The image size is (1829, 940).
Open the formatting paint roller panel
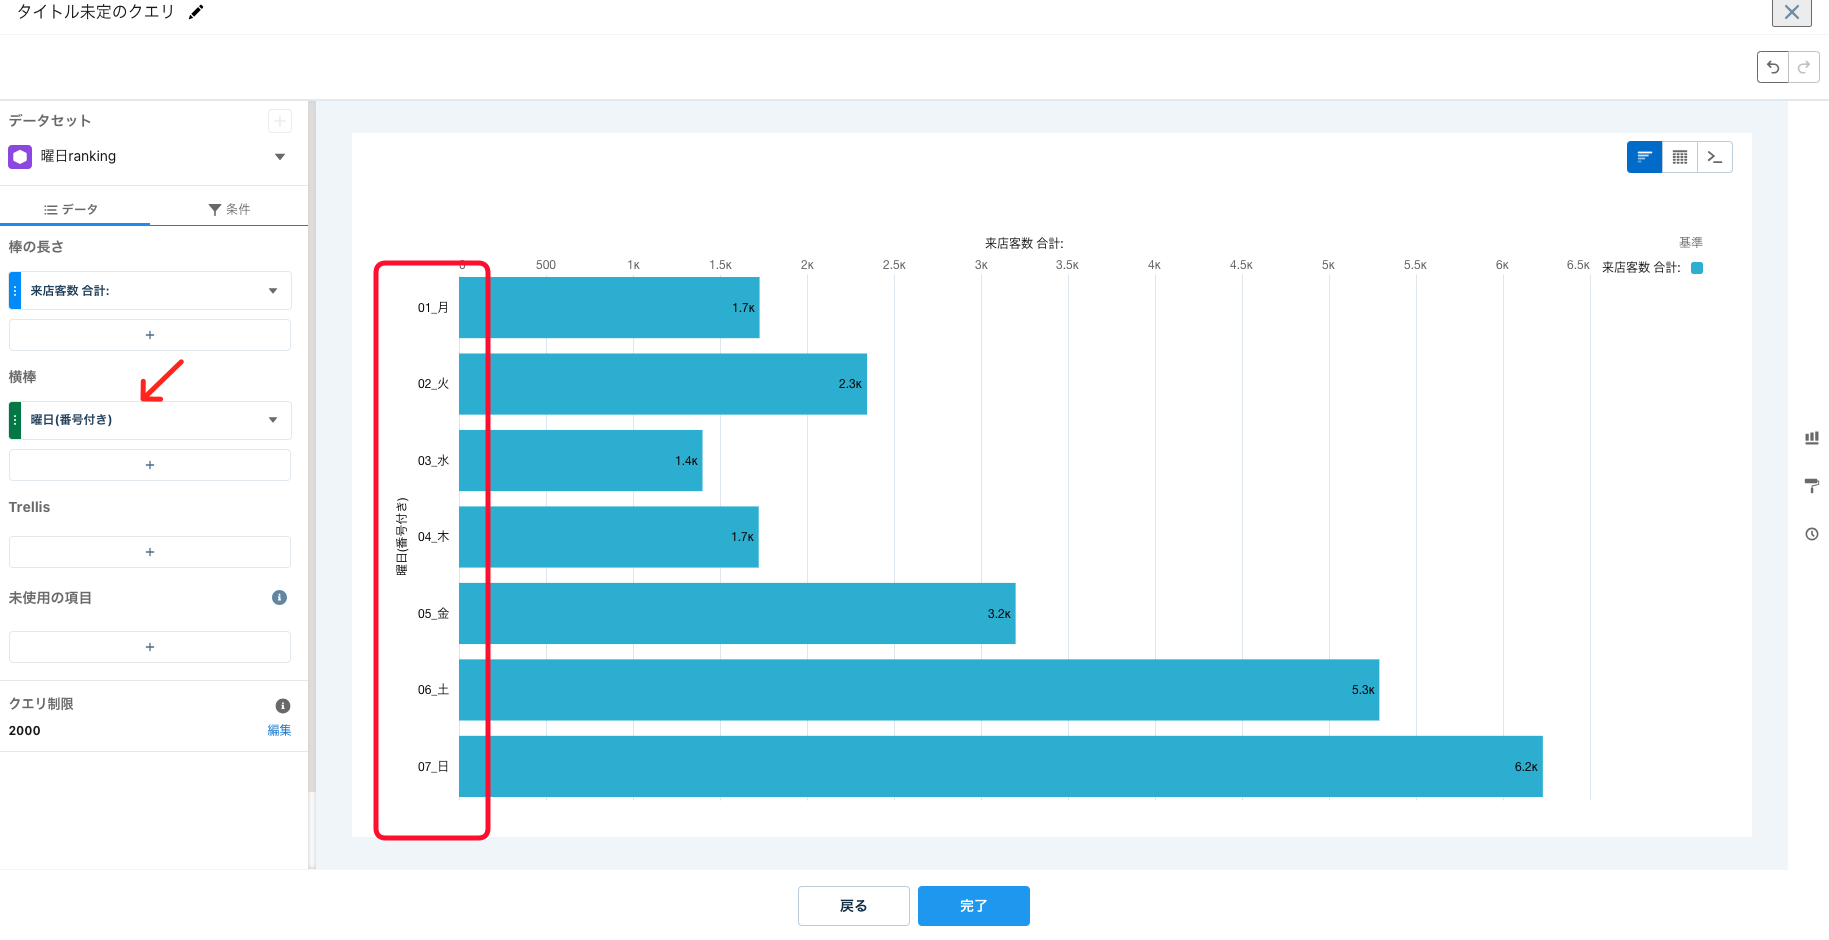coord(1812,486)
